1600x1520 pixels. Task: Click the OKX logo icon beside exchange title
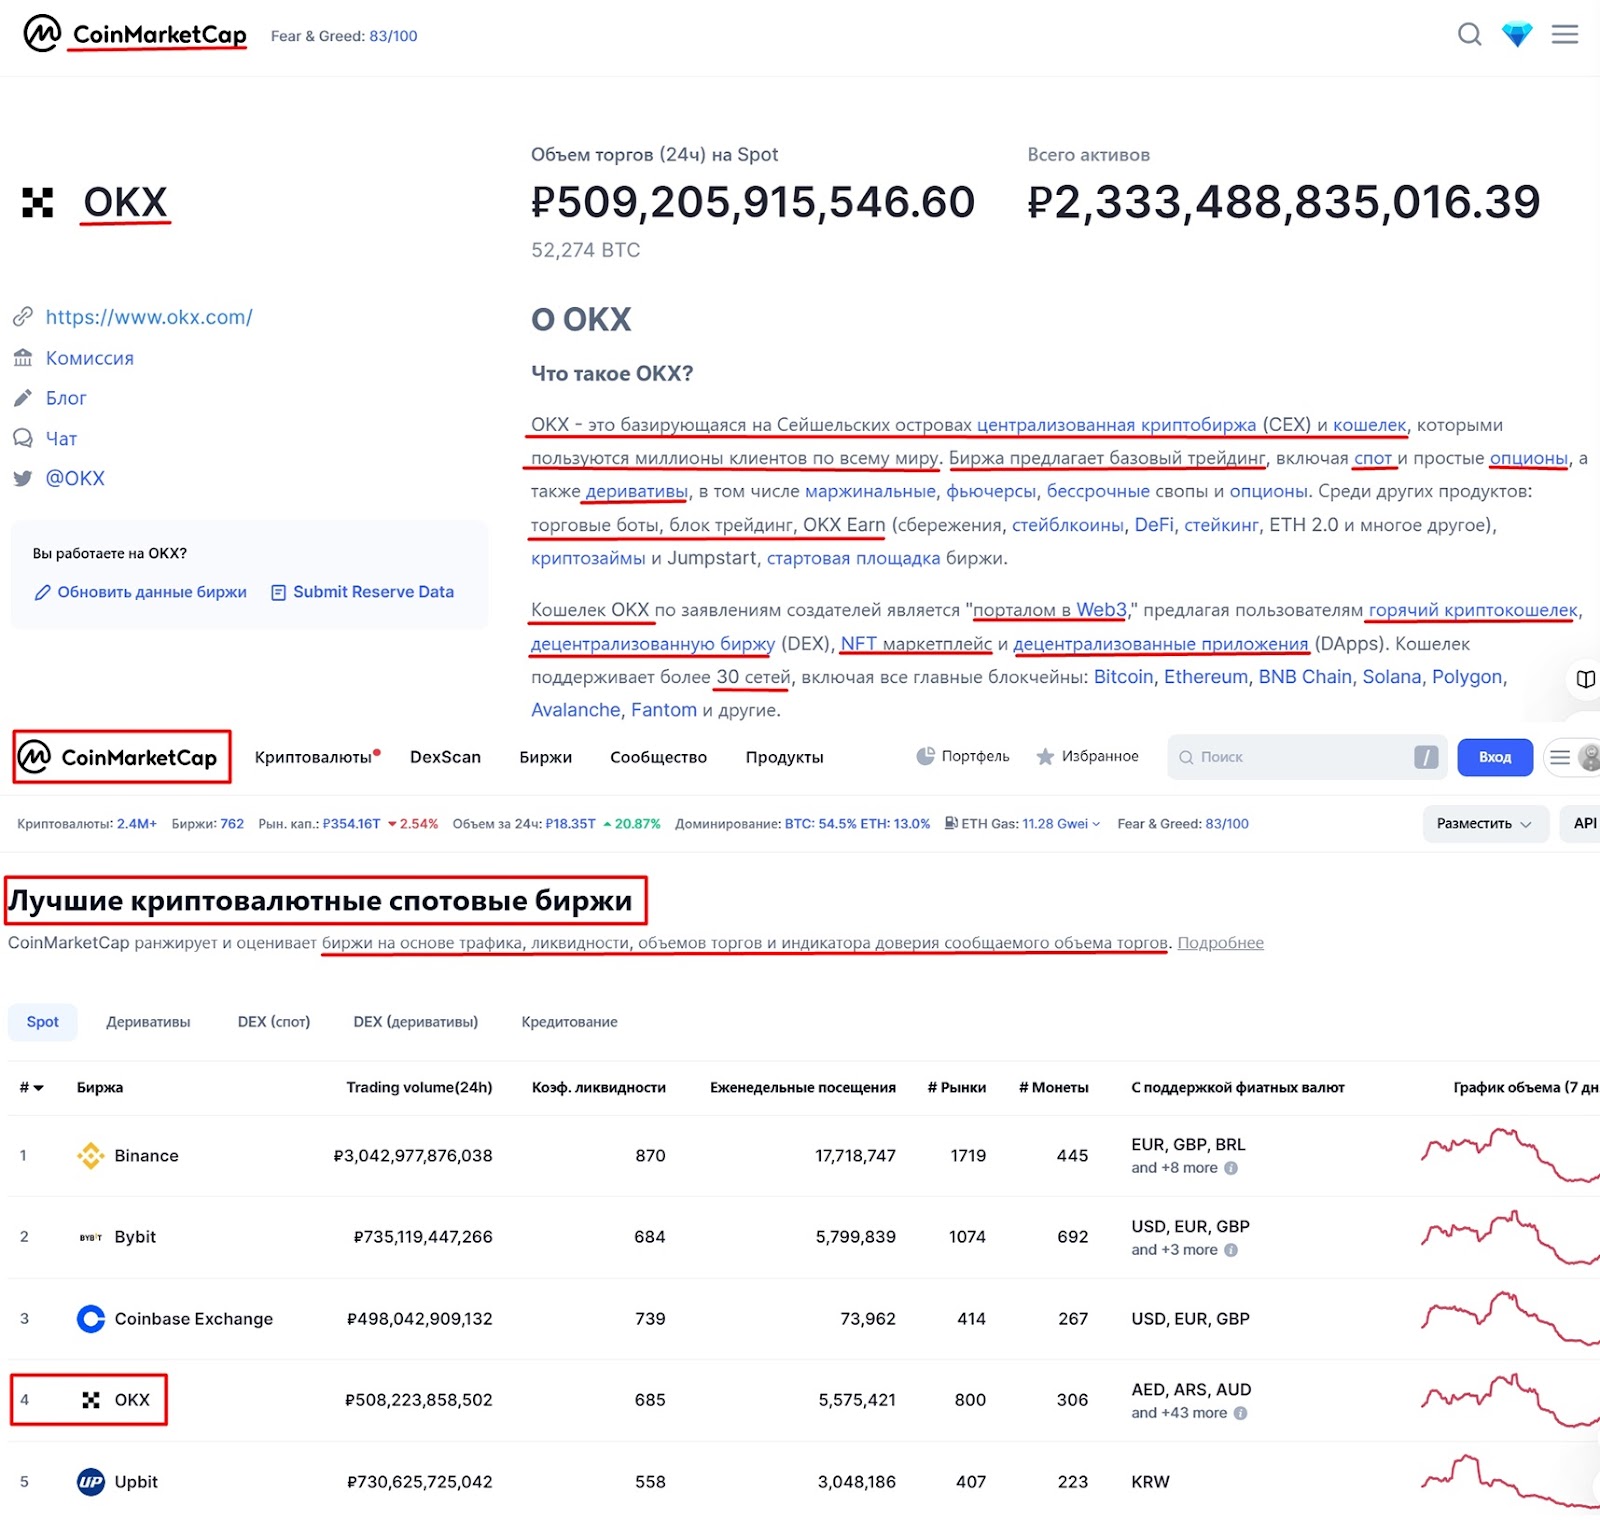tap(38, 203)
